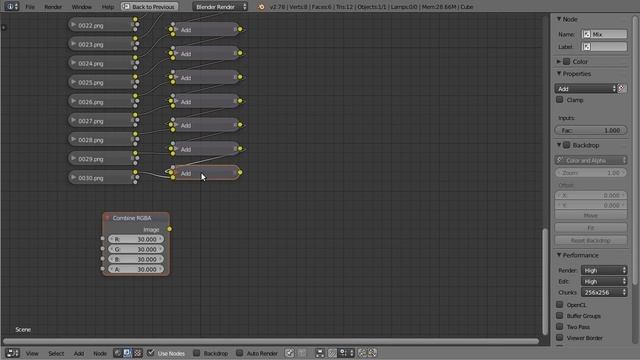Toggle the Color panel checkbox
Image resolution: width=640 pixels, height=360 pixels.
567,61
